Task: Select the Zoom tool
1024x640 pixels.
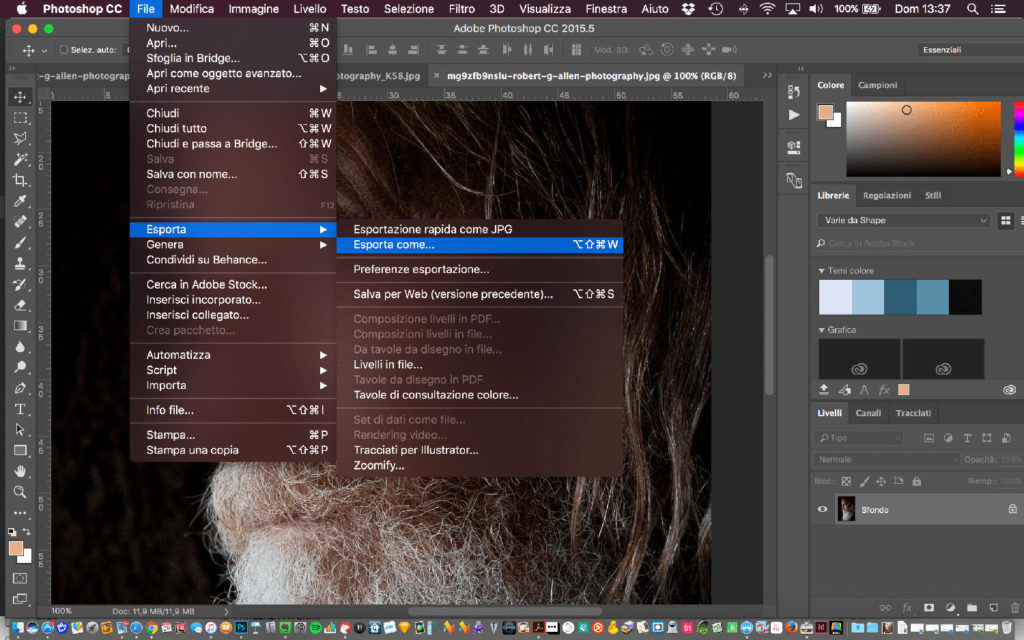Action: [20, 492]
